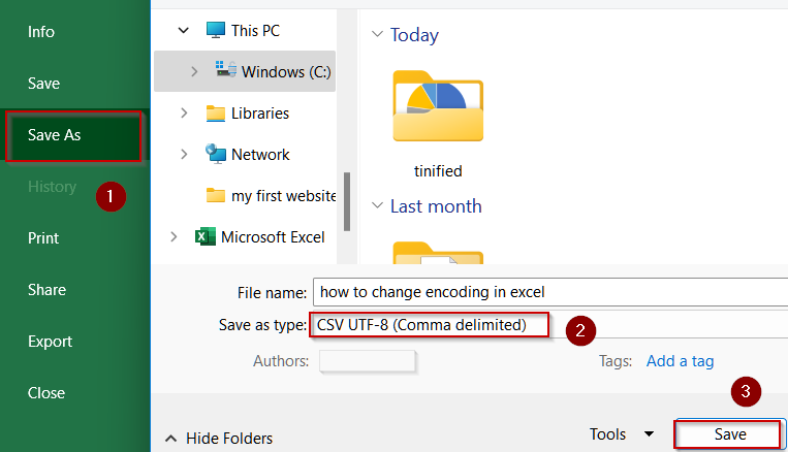This screenshot has height=452, width=788.
Task: Collapse the This PC tree node
Action: point(183,30)
